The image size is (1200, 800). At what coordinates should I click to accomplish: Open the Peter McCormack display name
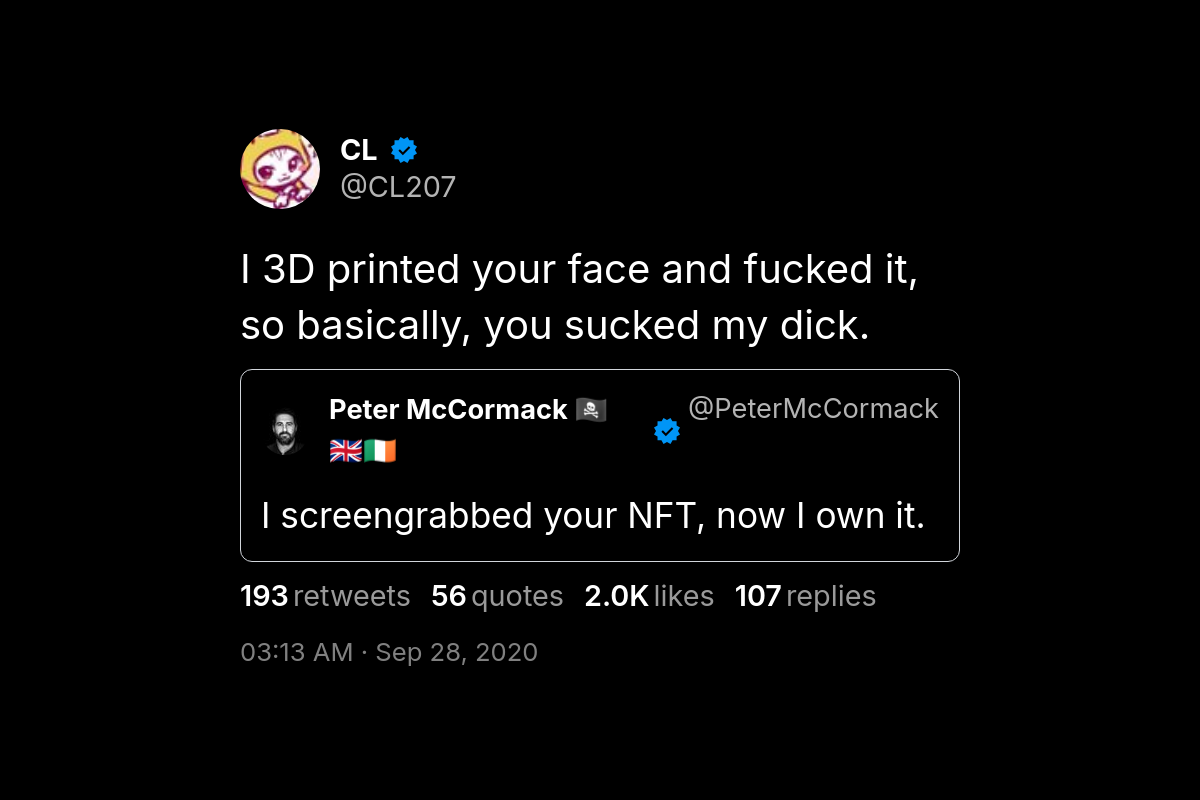448,410
